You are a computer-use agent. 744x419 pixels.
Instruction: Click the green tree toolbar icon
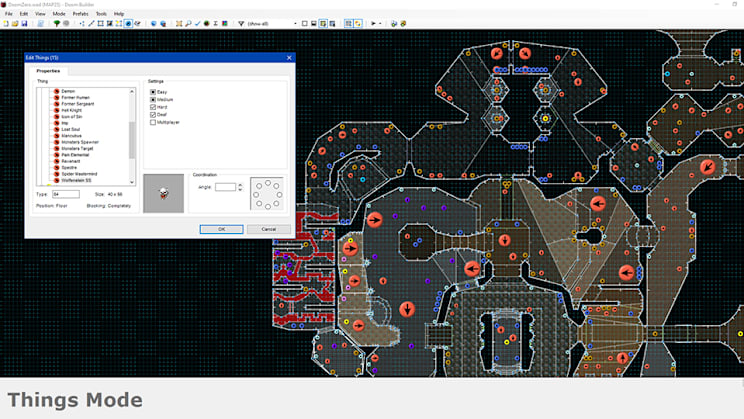56,23
